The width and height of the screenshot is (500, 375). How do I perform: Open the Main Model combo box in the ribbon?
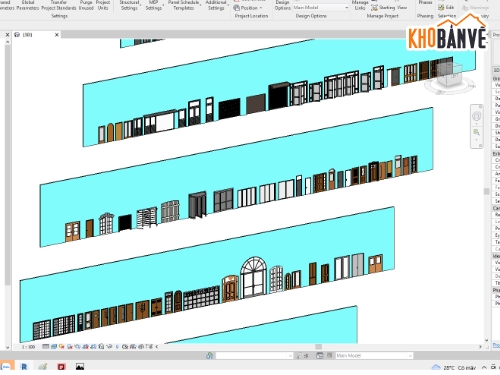[x=321, y=7]
